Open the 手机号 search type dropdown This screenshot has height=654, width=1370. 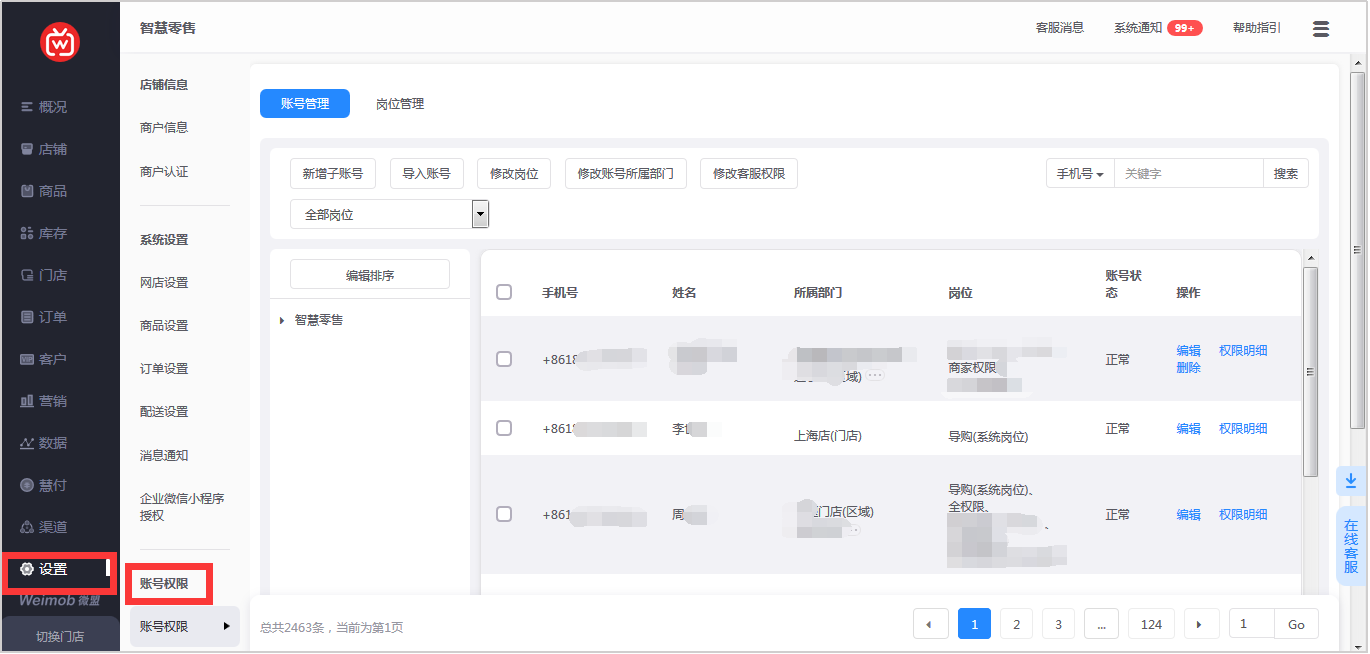pyautogui.click(x=1080, y=174)
